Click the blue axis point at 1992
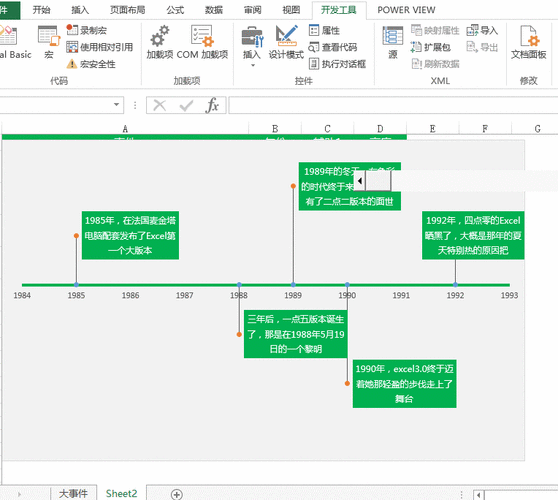558x500 pixels. point(455,285)
